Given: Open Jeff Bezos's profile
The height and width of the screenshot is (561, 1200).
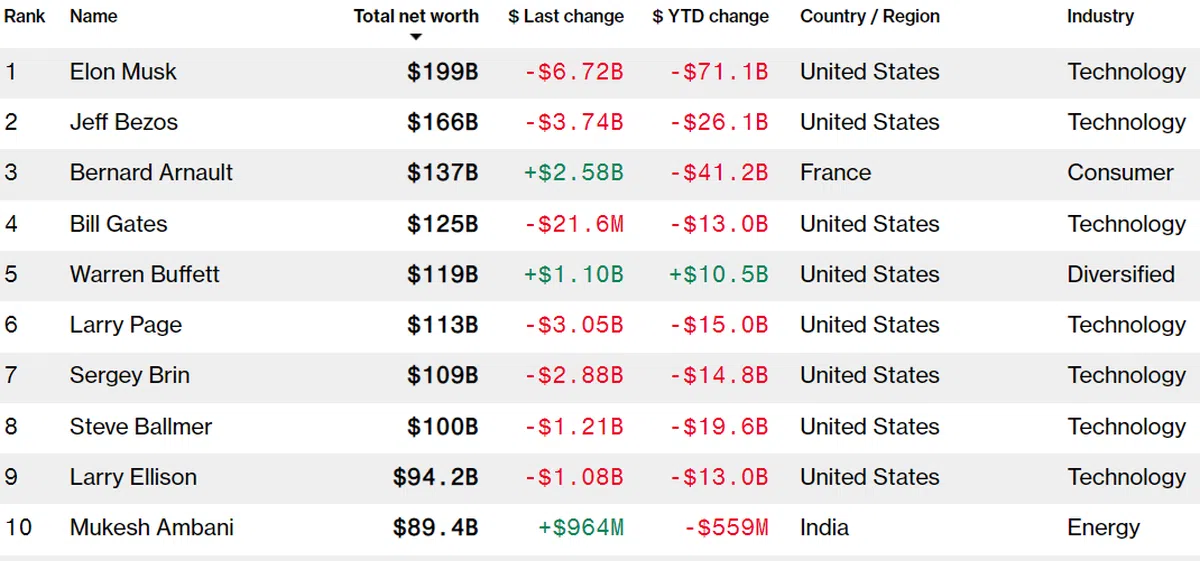Looking at the screenshot, I should (x=124, y=122).
